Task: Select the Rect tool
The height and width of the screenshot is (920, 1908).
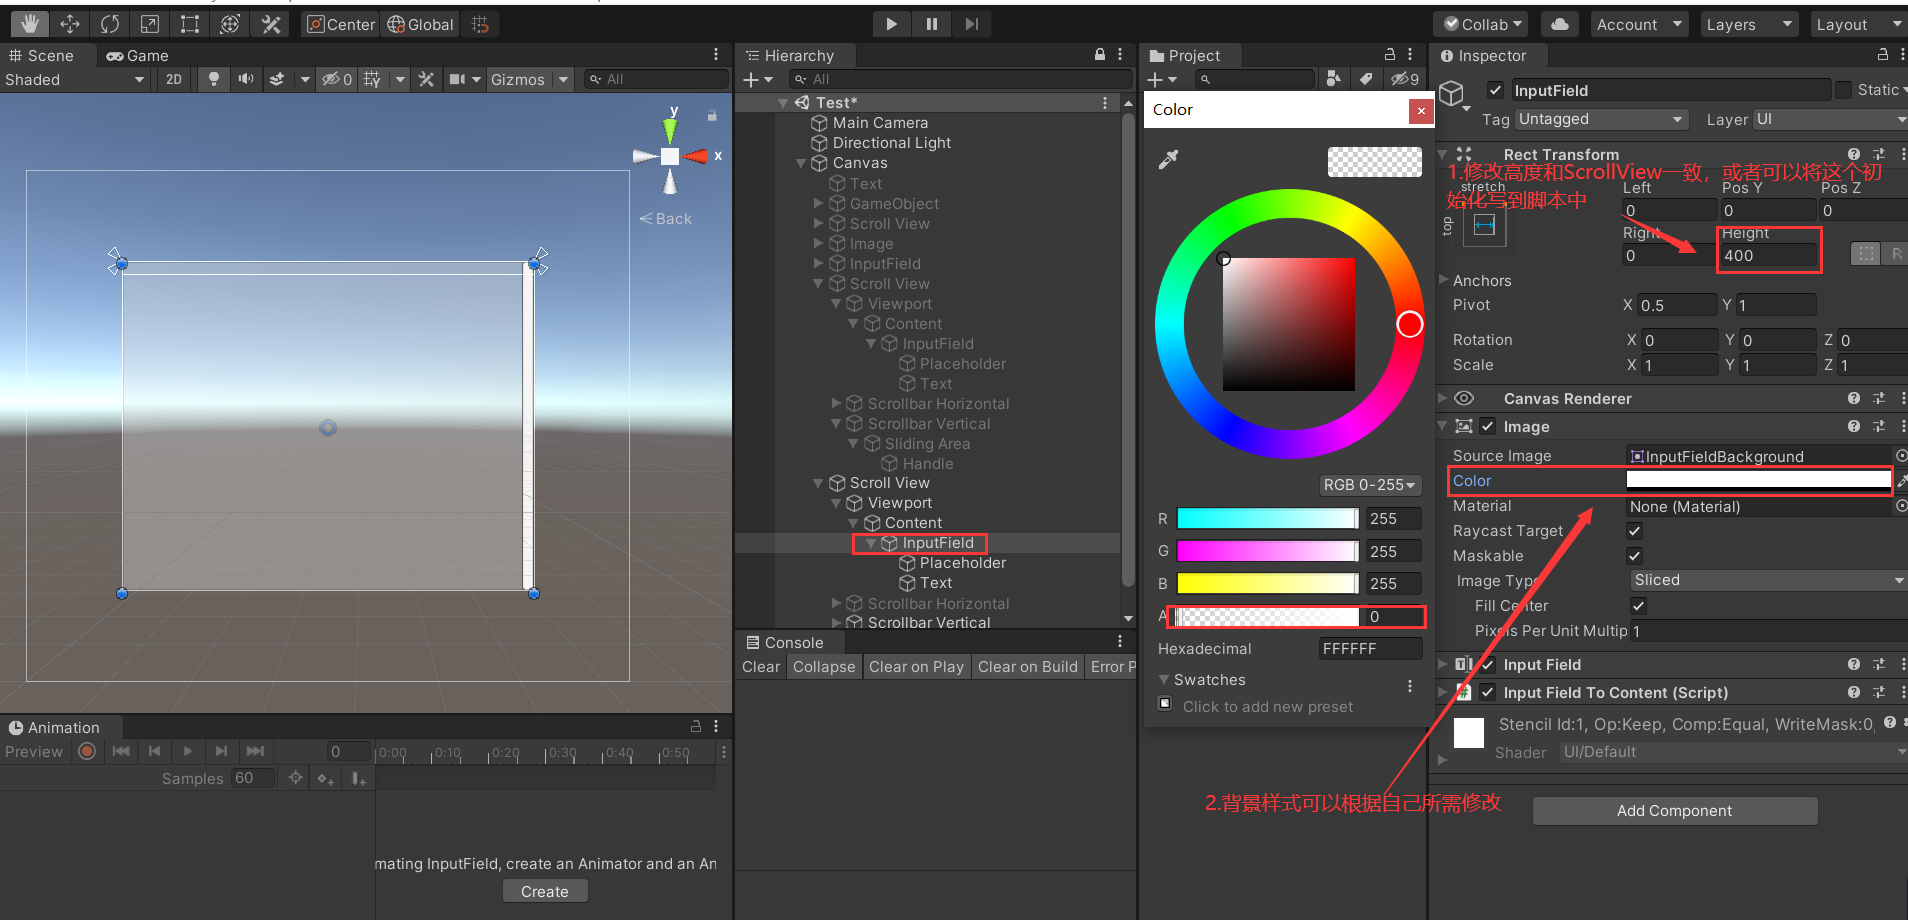Action: pyautogui.click(x=190, y=24)
